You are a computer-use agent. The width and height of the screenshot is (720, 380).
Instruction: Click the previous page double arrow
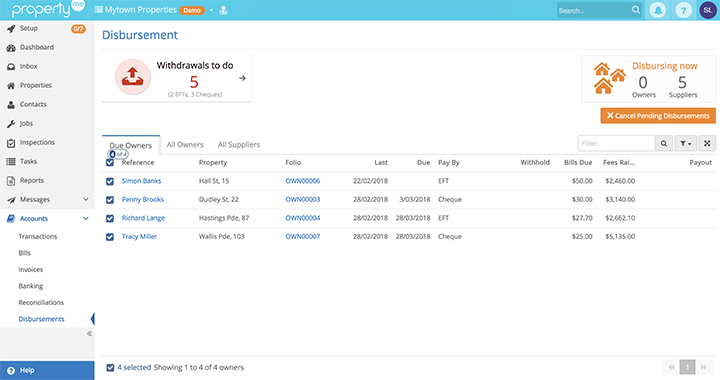[x=671, y=367]
